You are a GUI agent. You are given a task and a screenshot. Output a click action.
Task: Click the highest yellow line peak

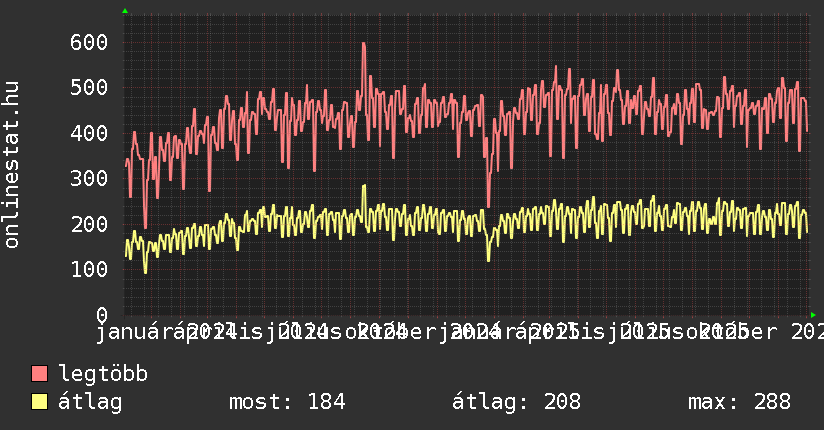click(364, 186)
